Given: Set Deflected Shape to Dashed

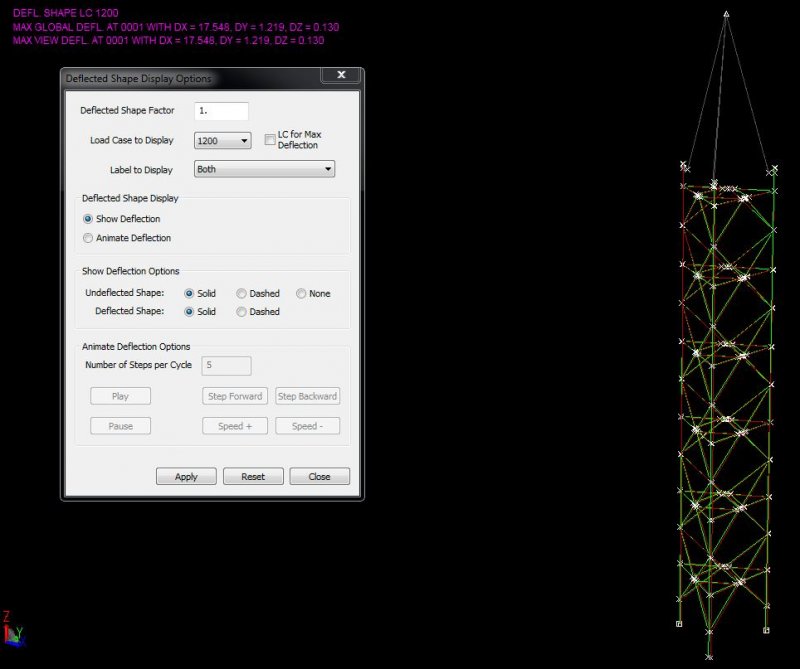Looking at the screenshot, I should (x=241, y=312).
